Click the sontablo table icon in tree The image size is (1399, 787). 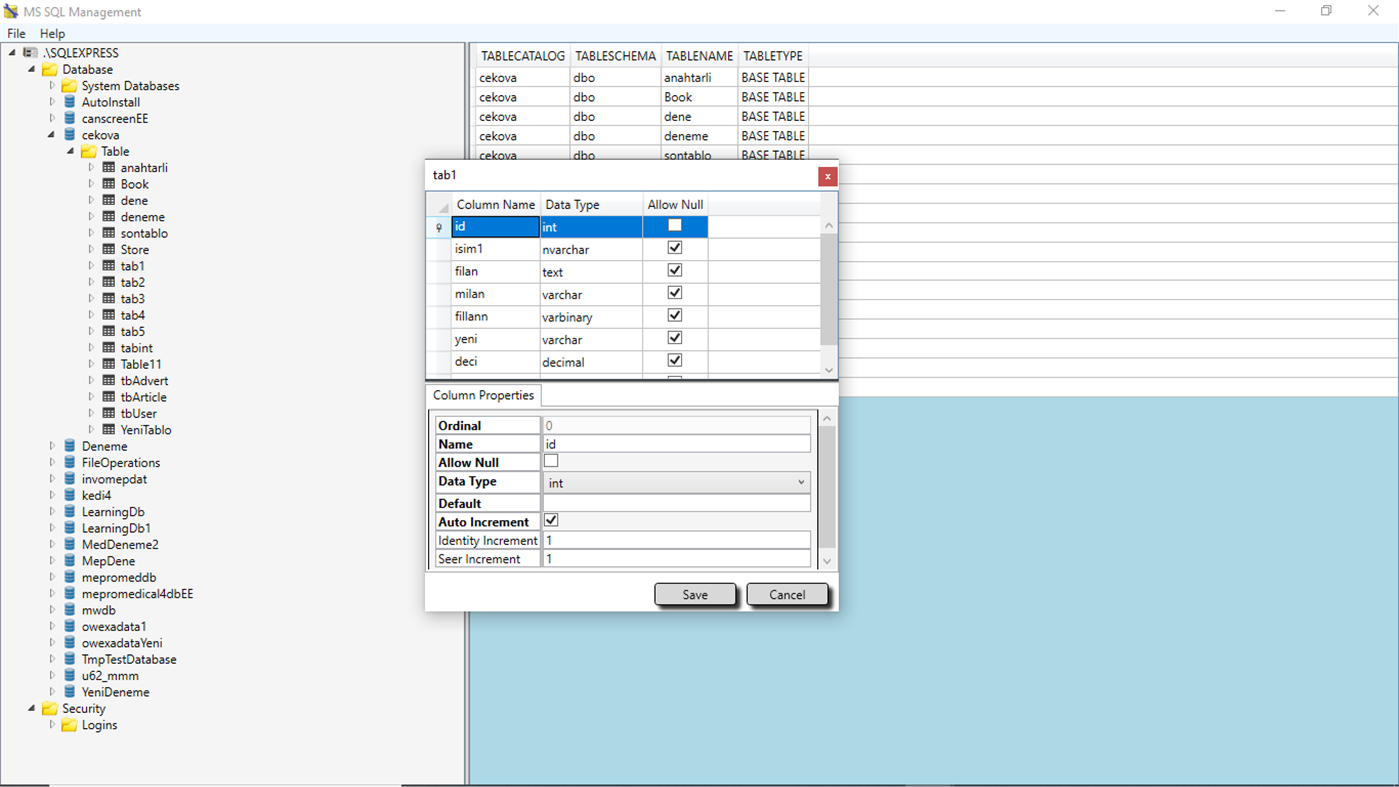coord(109,233)
